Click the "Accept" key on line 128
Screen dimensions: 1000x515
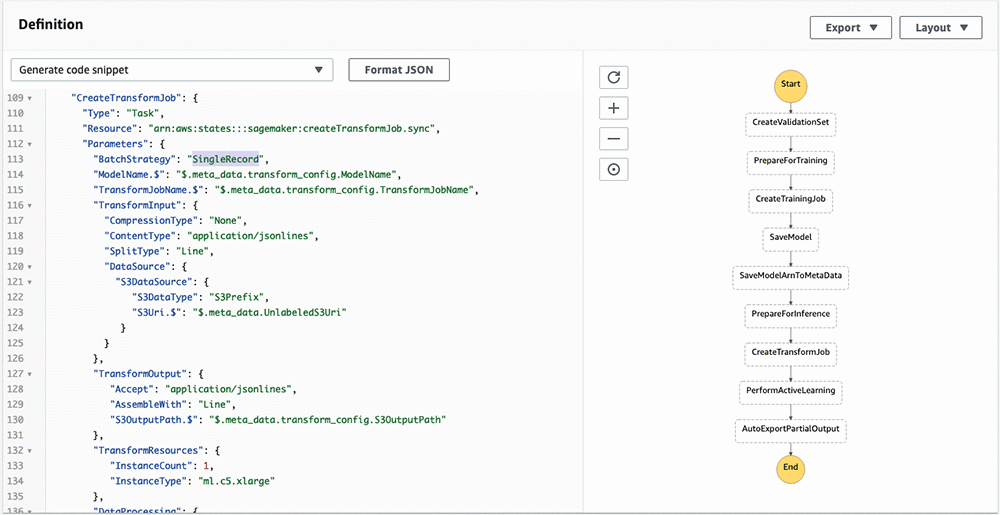pos(132,389)
